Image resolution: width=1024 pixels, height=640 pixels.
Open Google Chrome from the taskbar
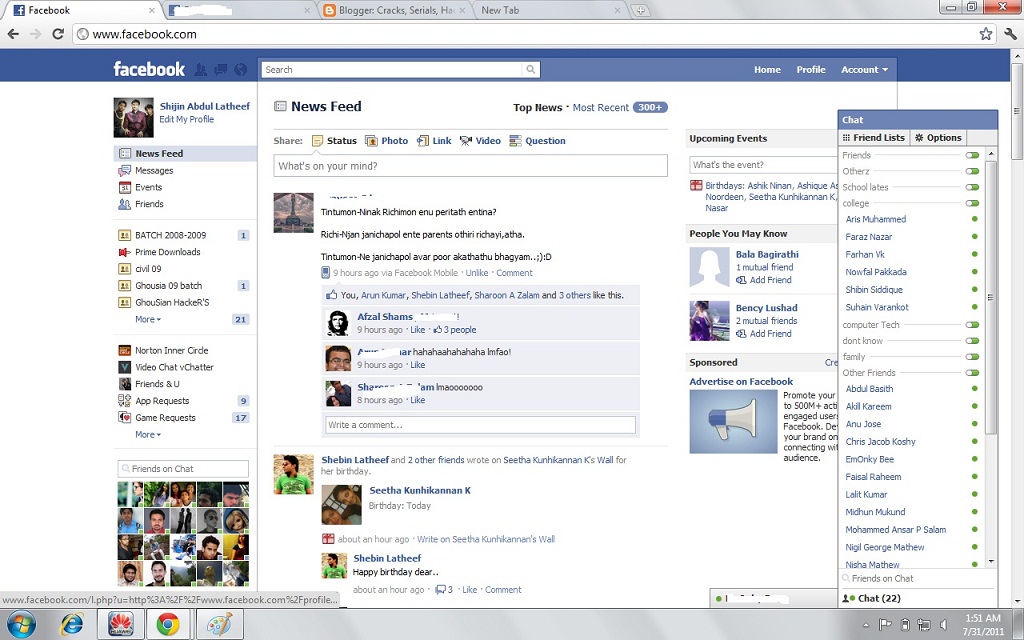coord(168,624)
